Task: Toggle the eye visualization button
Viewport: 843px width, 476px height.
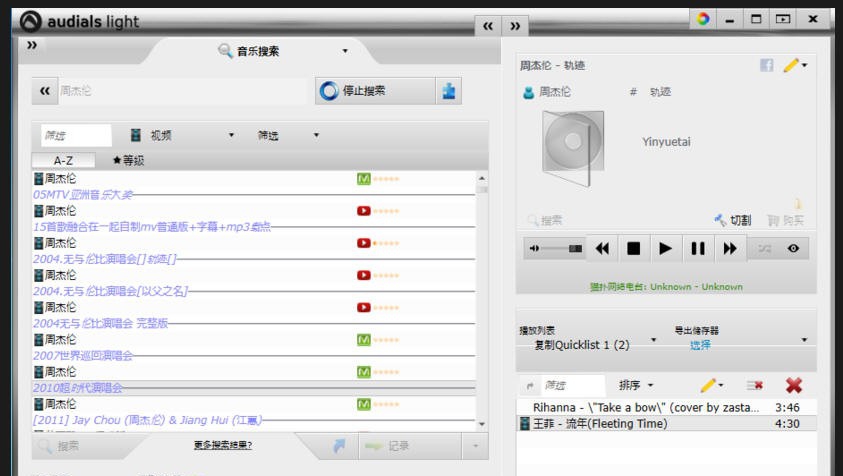Action: coord(793,248)
